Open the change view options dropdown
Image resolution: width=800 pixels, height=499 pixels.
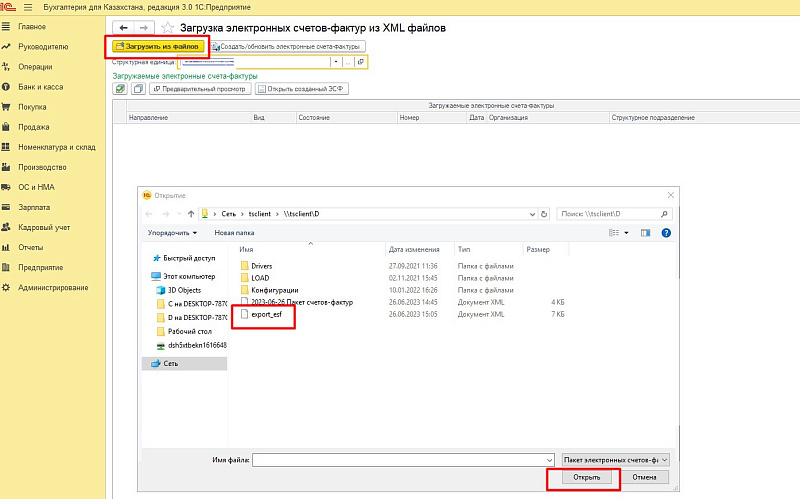(628, 232)
